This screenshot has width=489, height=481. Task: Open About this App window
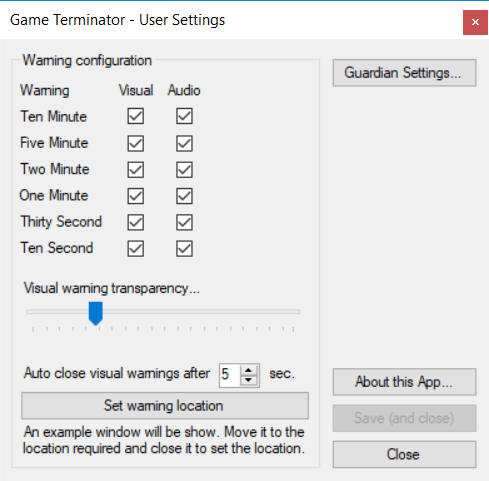pos(404,382)
